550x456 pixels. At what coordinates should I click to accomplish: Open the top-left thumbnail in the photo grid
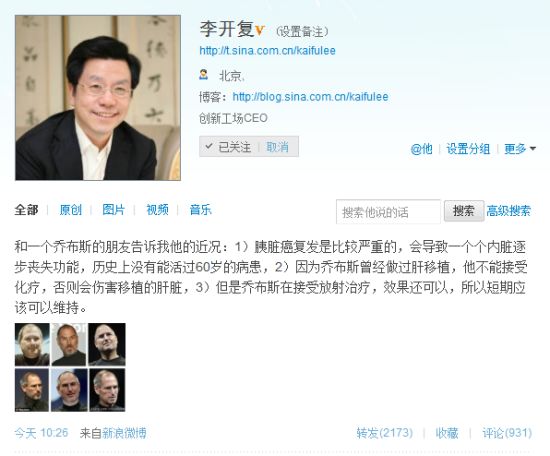pyautogui.click(x=32, y=344)
